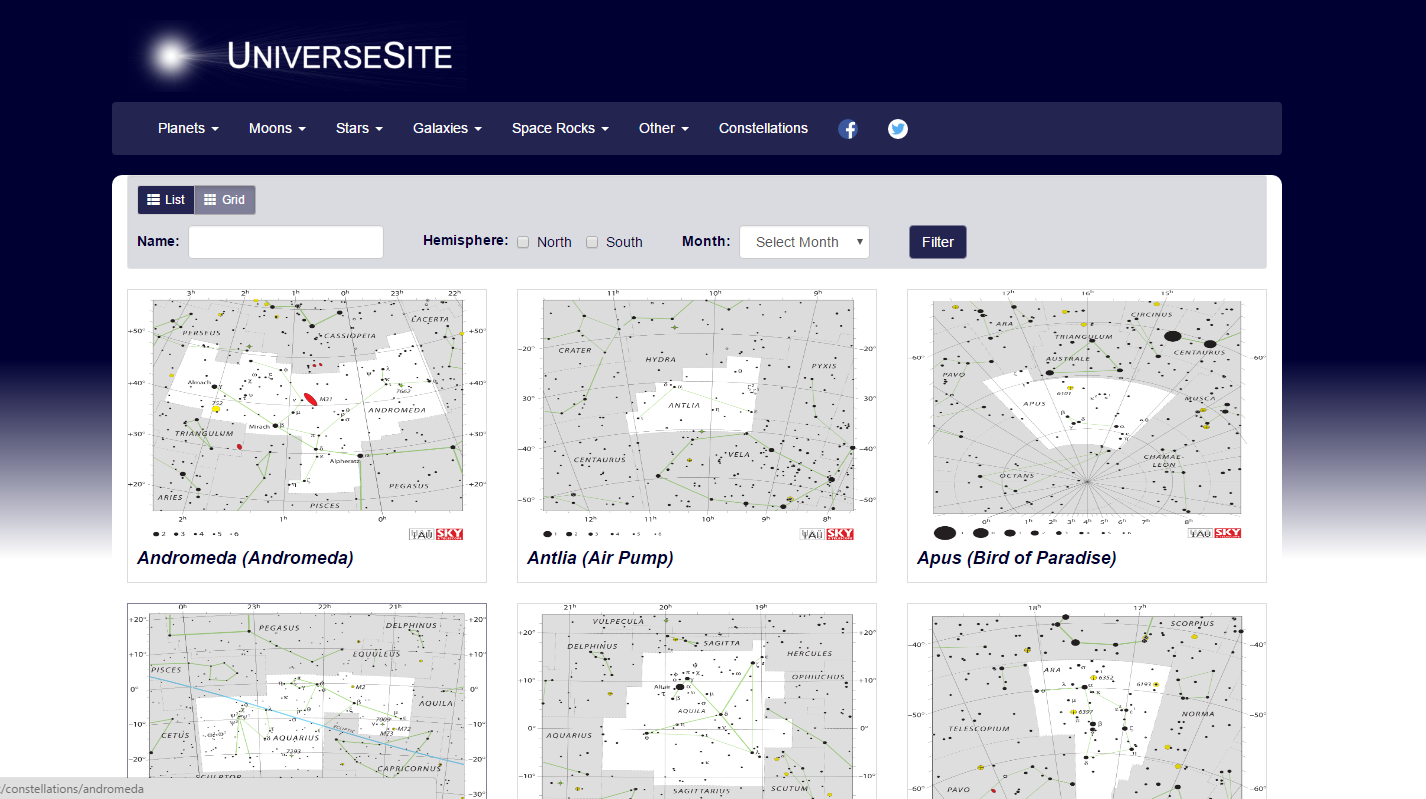Expand the Galaxies menu

(x=446, y=128)
